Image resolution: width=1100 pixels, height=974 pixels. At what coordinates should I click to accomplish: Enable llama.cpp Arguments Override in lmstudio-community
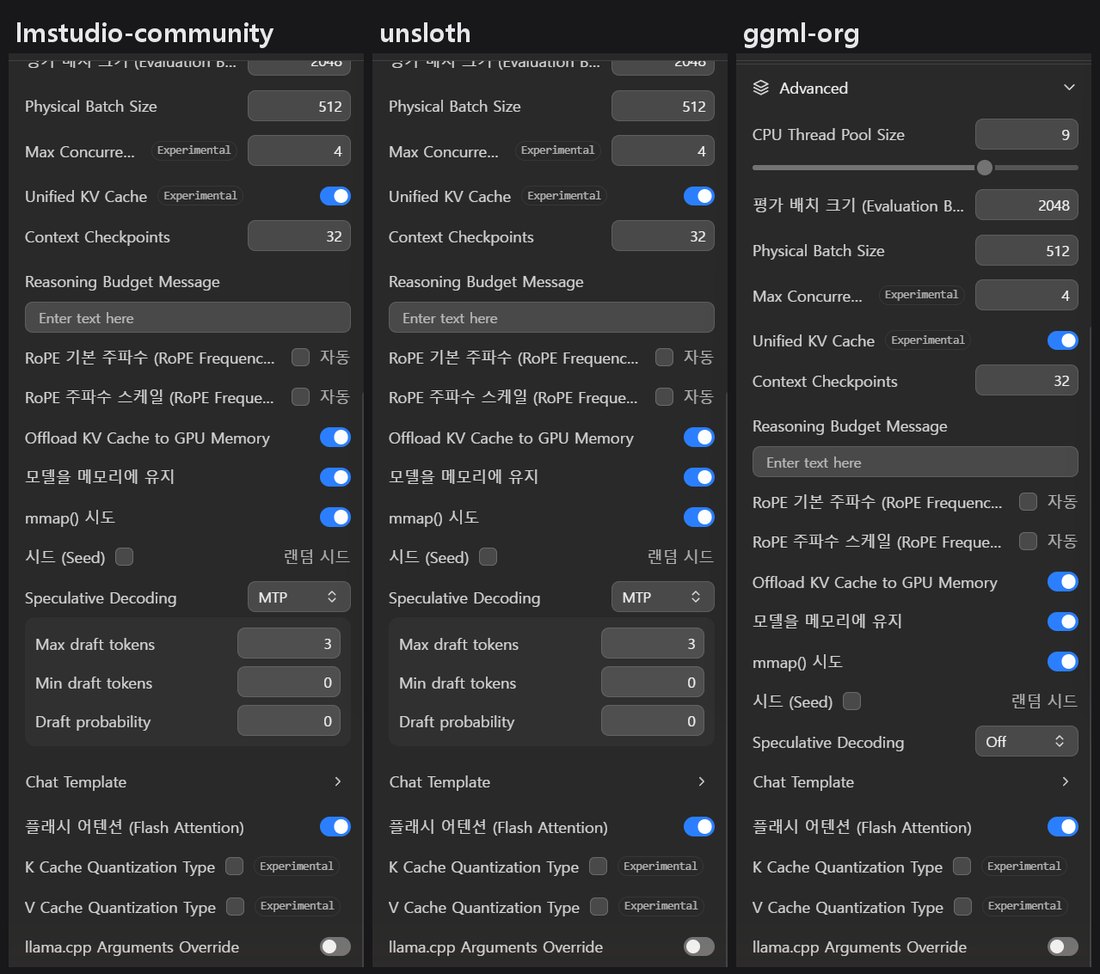tap(335, 947)
